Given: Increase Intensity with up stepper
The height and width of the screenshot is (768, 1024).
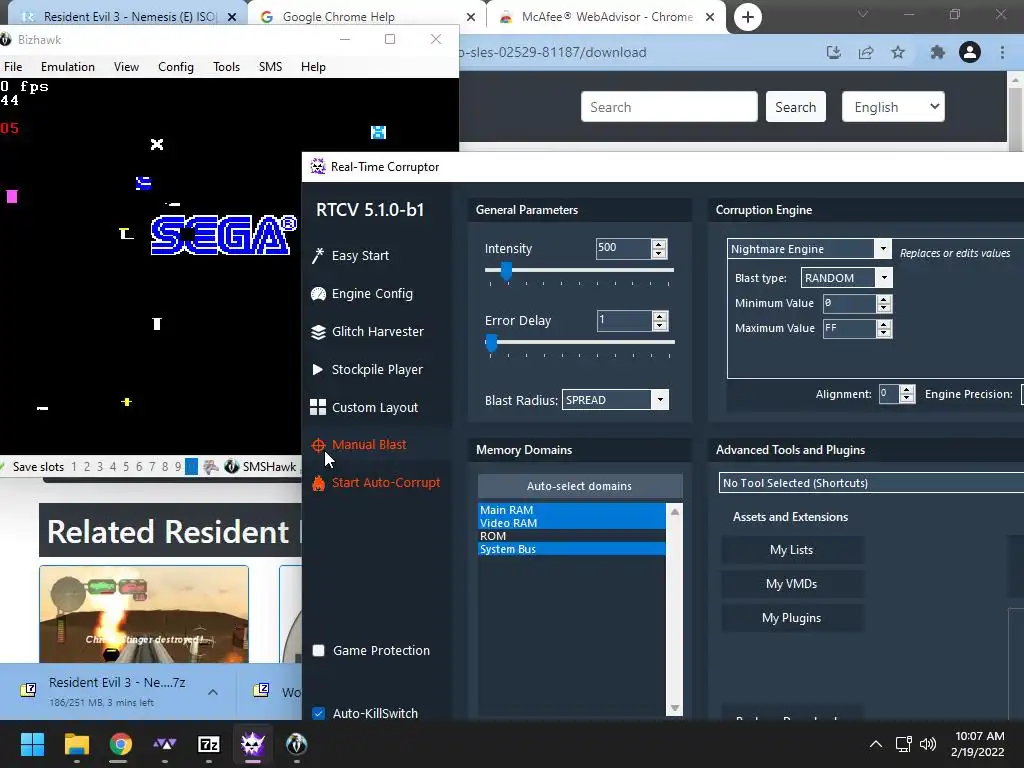Looking at the screenshot, I should coord(659,244).
